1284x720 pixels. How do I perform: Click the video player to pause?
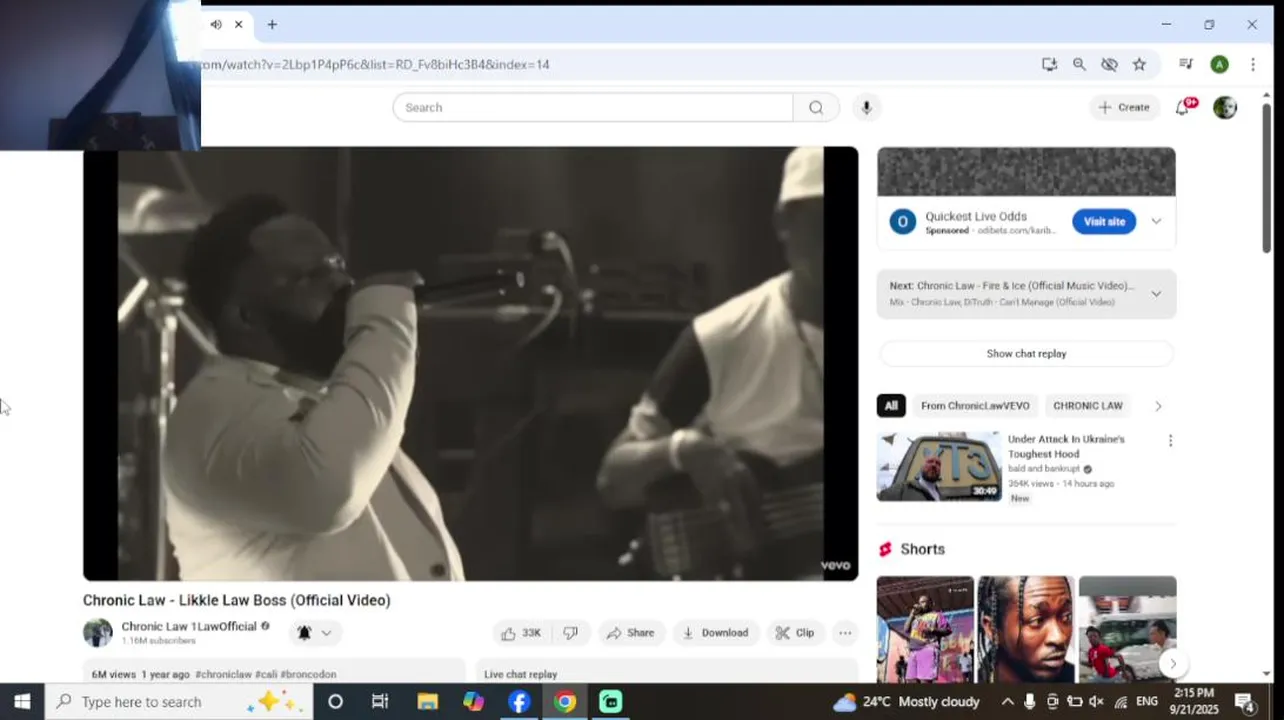[470, 364]
